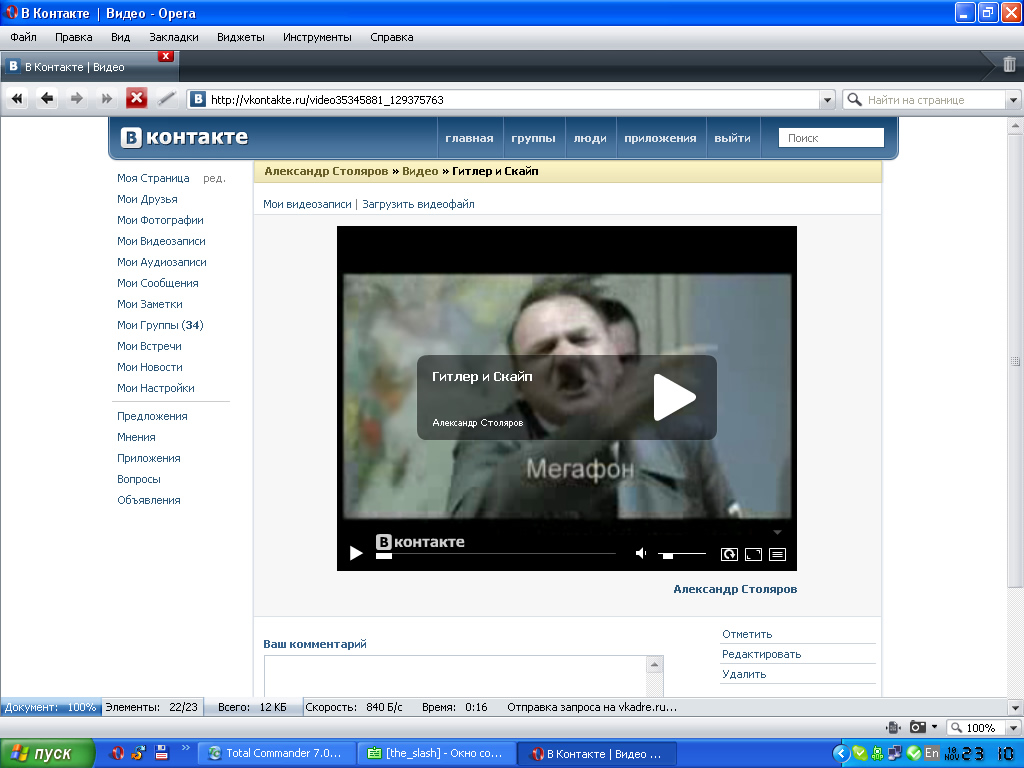Viewport: 1024px width, 768px height.
Task: Go back with the Opera back arrow
Action: (47, 99)
